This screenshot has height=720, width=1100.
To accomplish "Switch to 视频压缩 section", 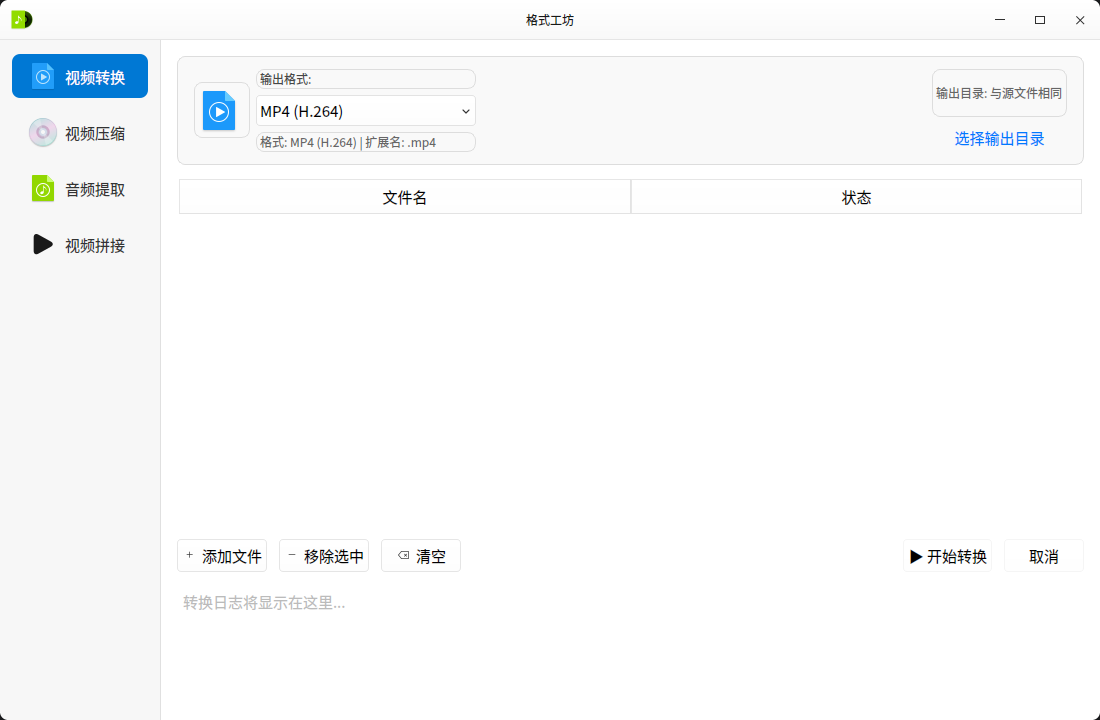I will 80,133.
